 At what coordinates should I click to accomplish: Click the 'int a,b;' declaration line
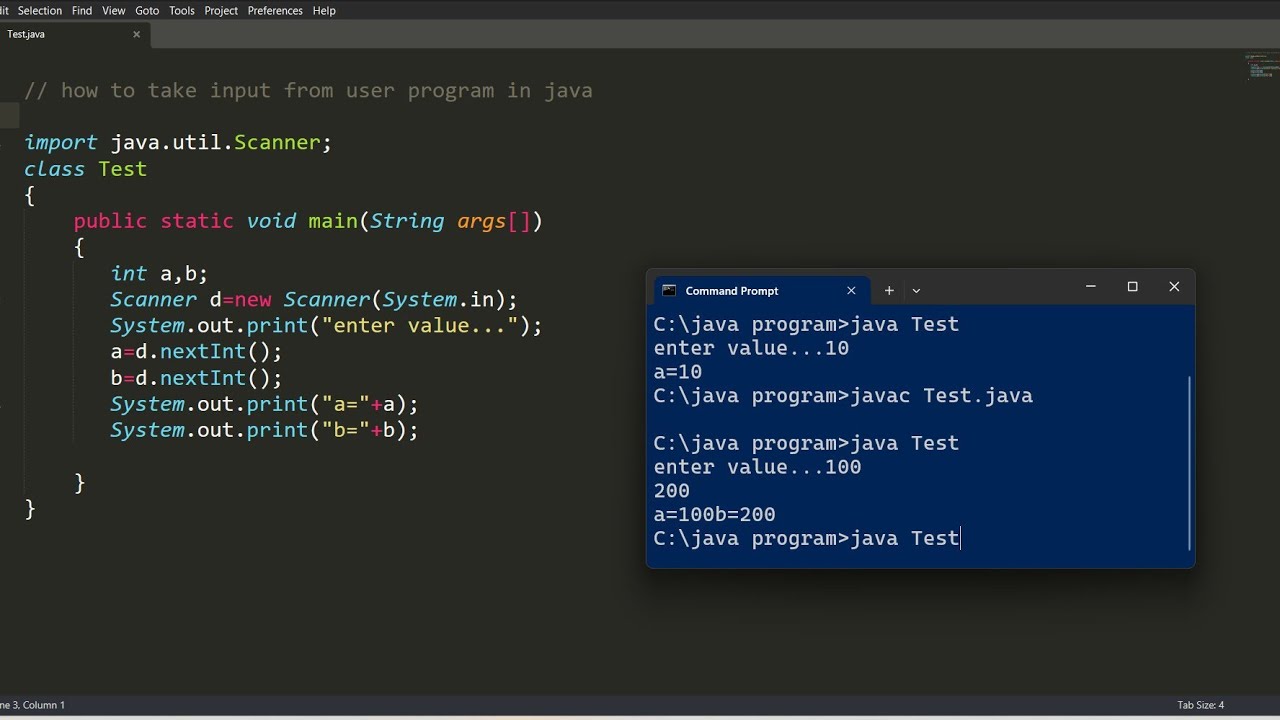(x=159, y=273)
